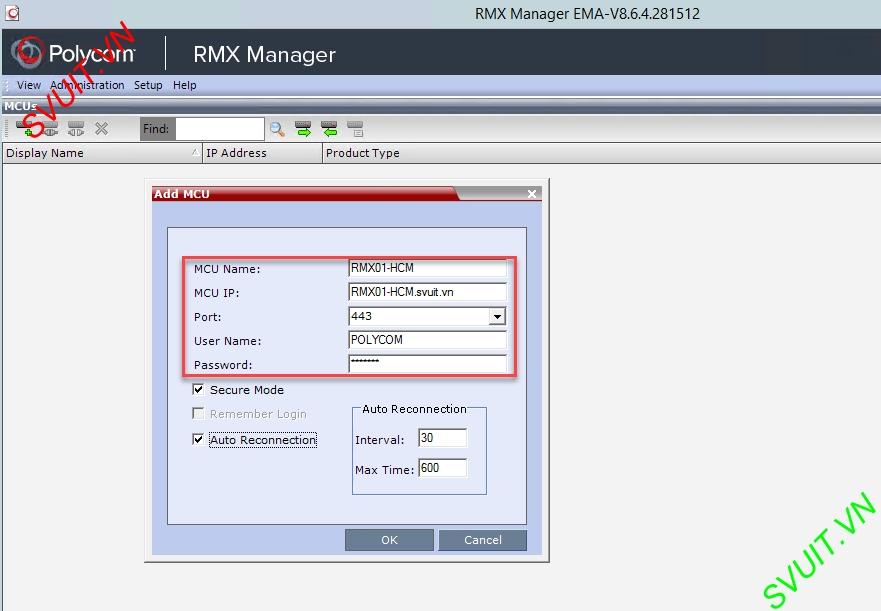The width and height of the screenshot is (881, 611).
Task: Click the Add MCU toolbar icon
Action: [x=25, y=129]
